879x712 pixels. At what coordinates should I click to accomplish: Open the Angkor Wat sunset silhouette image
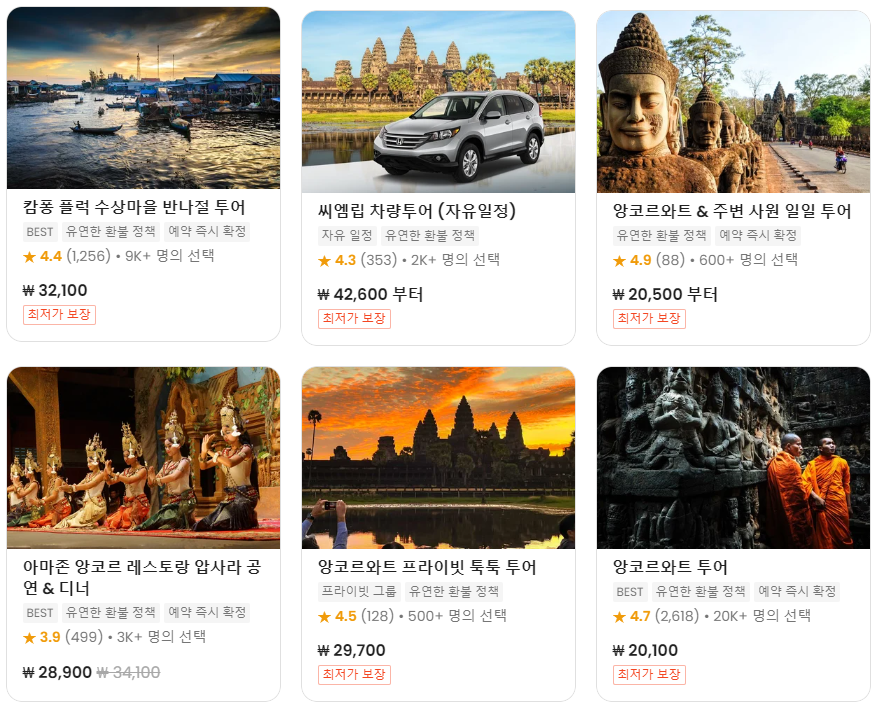point(438,458)
